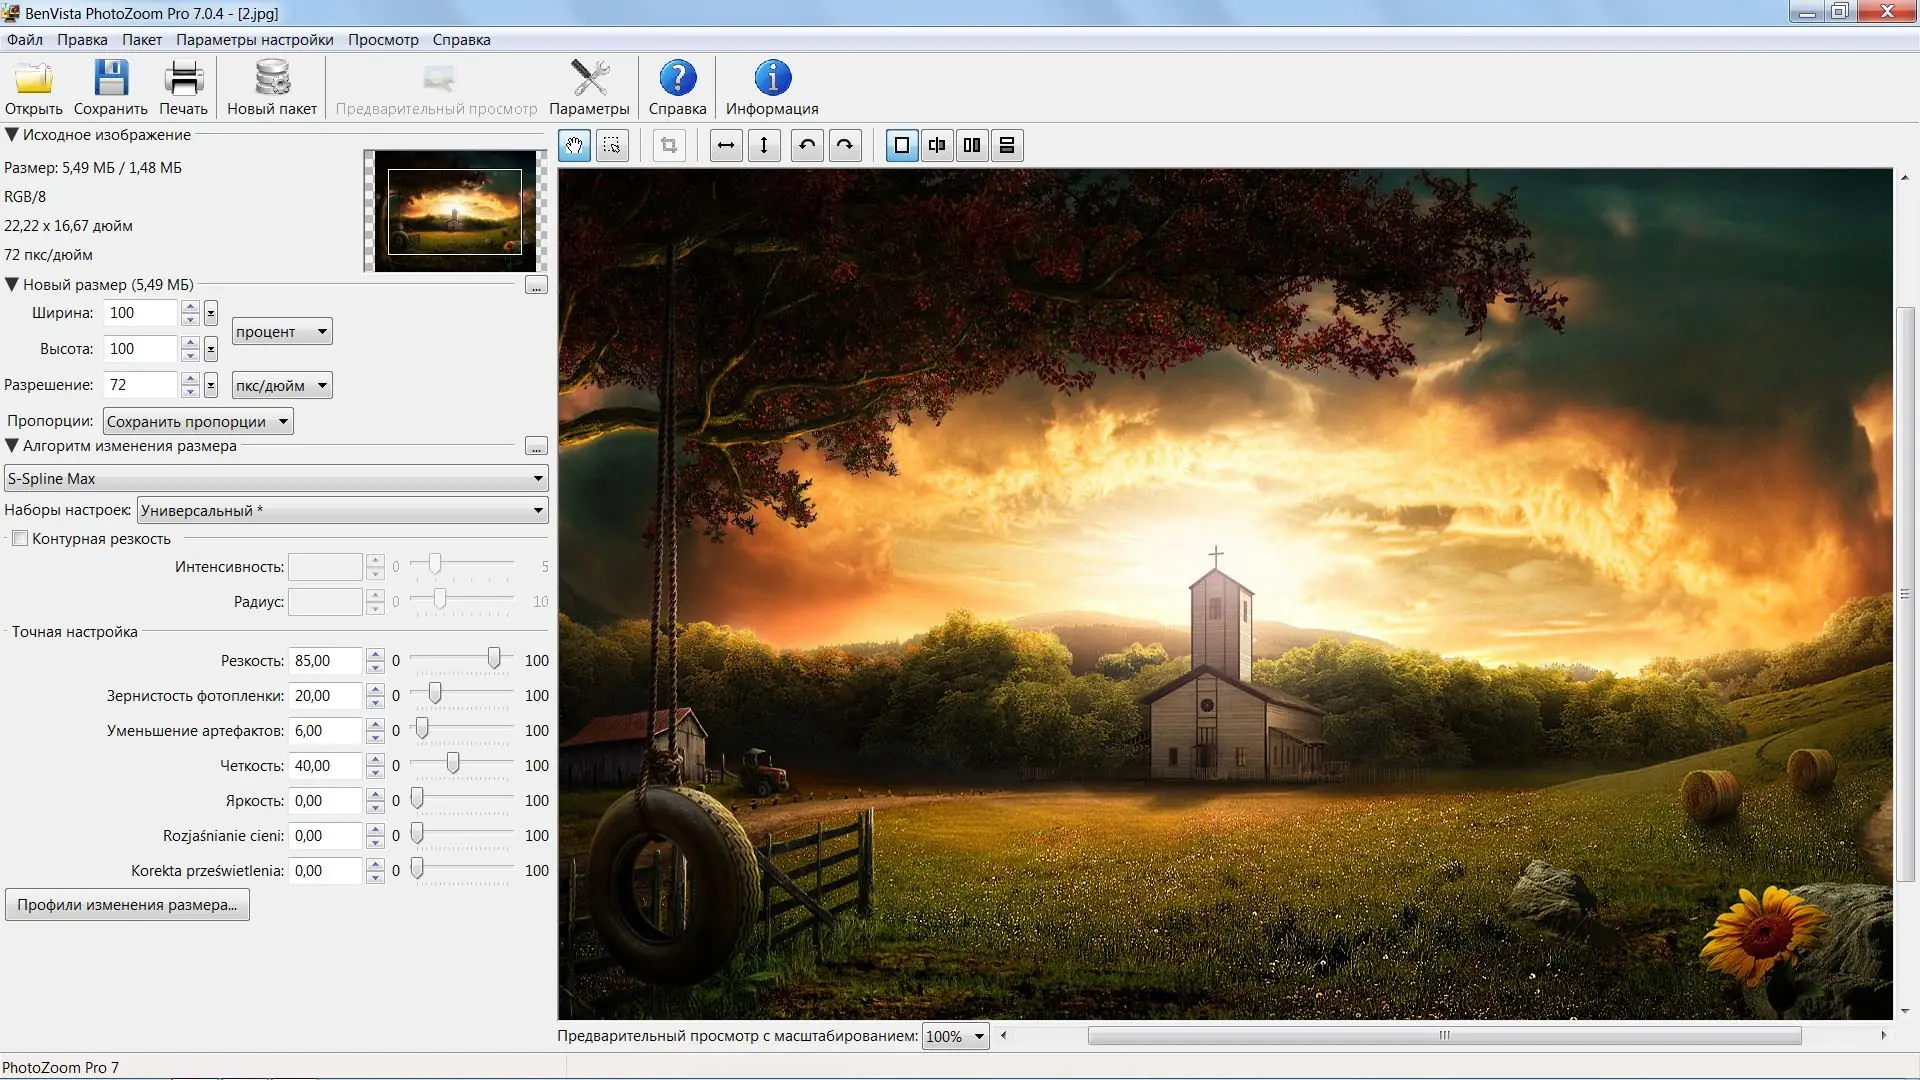Image resolution: width=1920 pixels, height=1080 pixels.
Task: Create a Новый пакет batch
Action: (x=270, y=85)
